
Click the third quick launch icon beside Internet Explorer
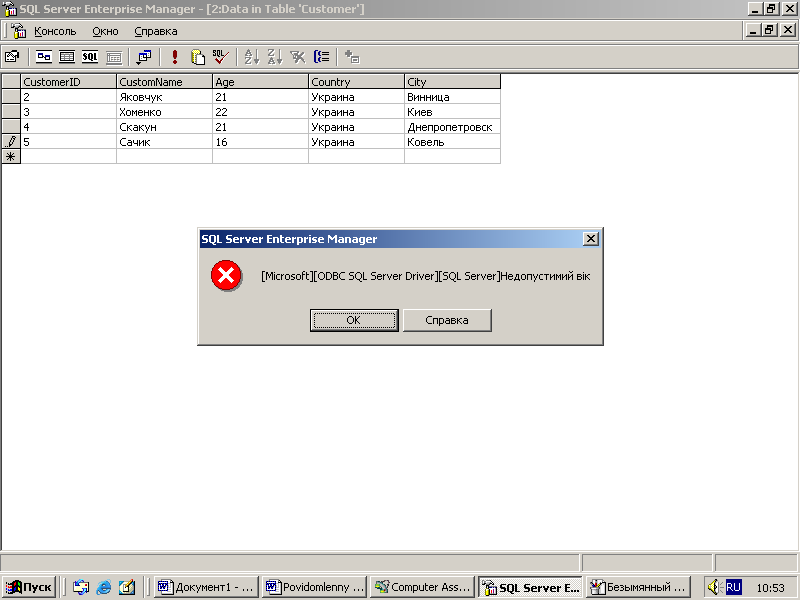click(127, 587)
